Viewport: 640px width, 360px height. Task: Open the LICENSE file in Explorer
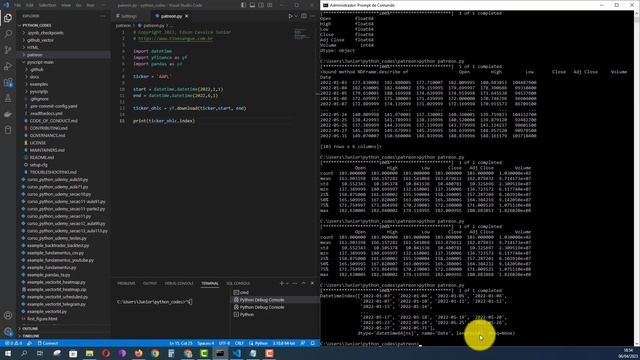point(38,143)
